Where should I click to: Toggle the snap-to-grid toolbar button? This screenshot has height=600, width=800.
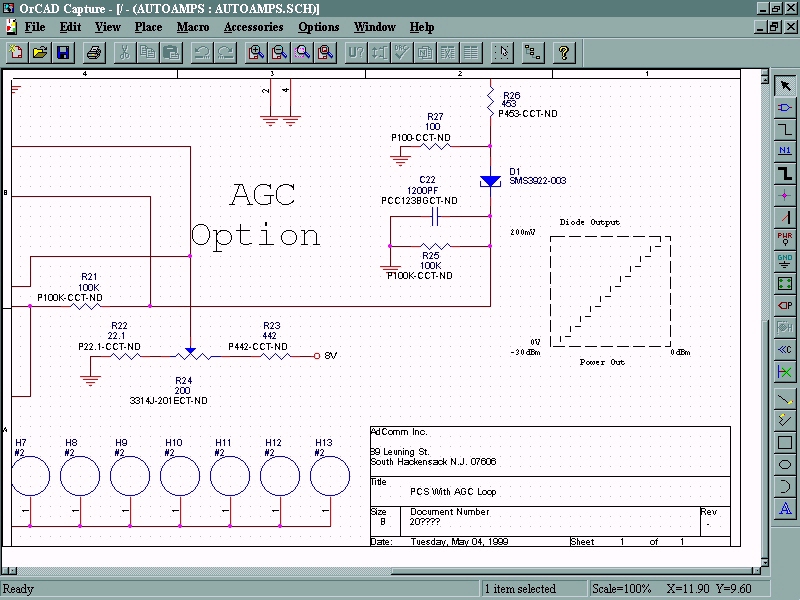[x=503, y=52]
